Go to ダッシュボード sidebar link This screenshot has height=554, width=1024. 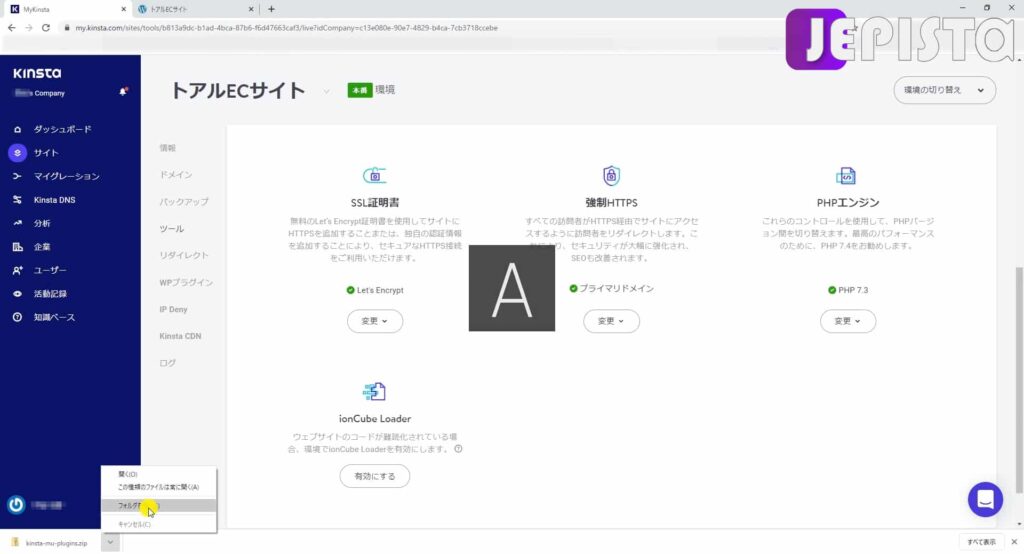(x=63, y=129)
